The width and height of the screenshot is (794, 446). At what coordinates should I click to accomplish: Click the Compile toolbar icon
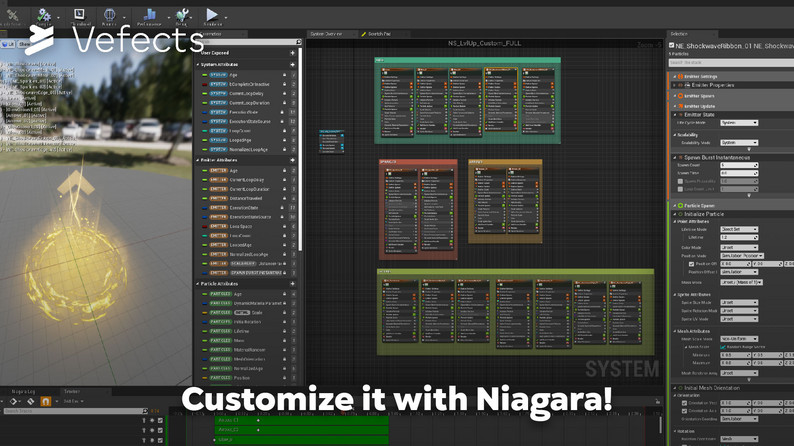click(x=45, y=16)
